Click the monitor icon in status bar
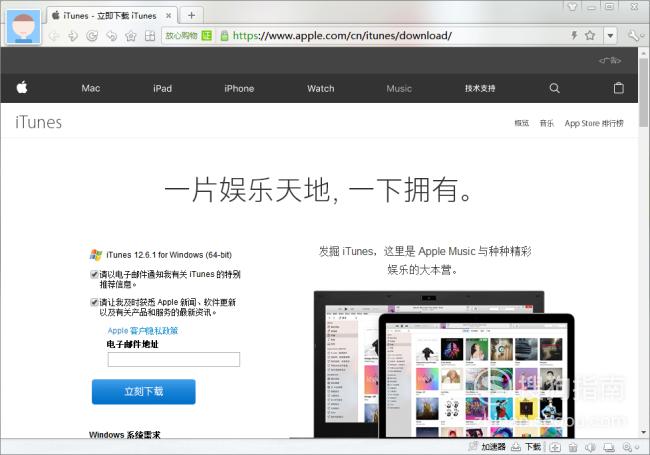Image resolution: width=650 pixels, height=455 pixels. click(x=609, y=447)
